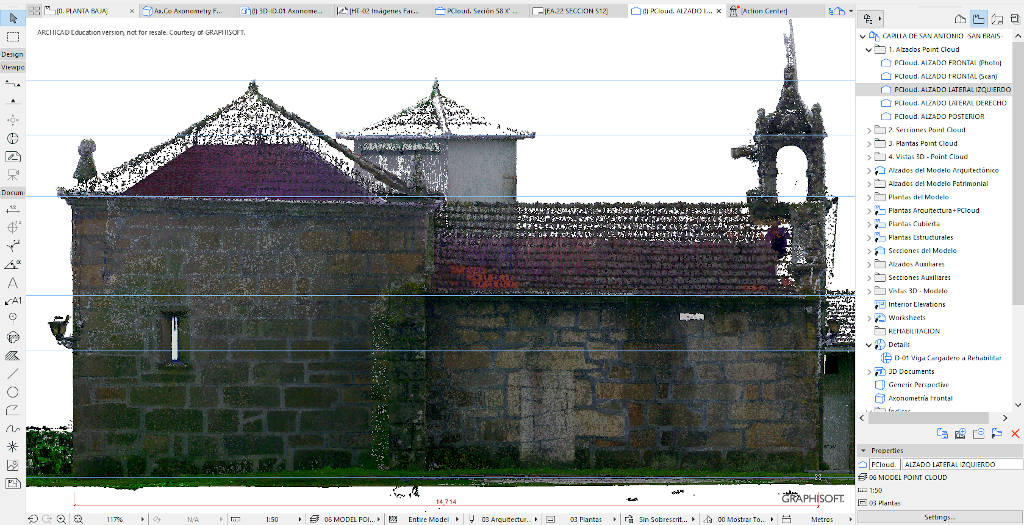
Task: Pick the Fill hatch tool
Action: 13,355
